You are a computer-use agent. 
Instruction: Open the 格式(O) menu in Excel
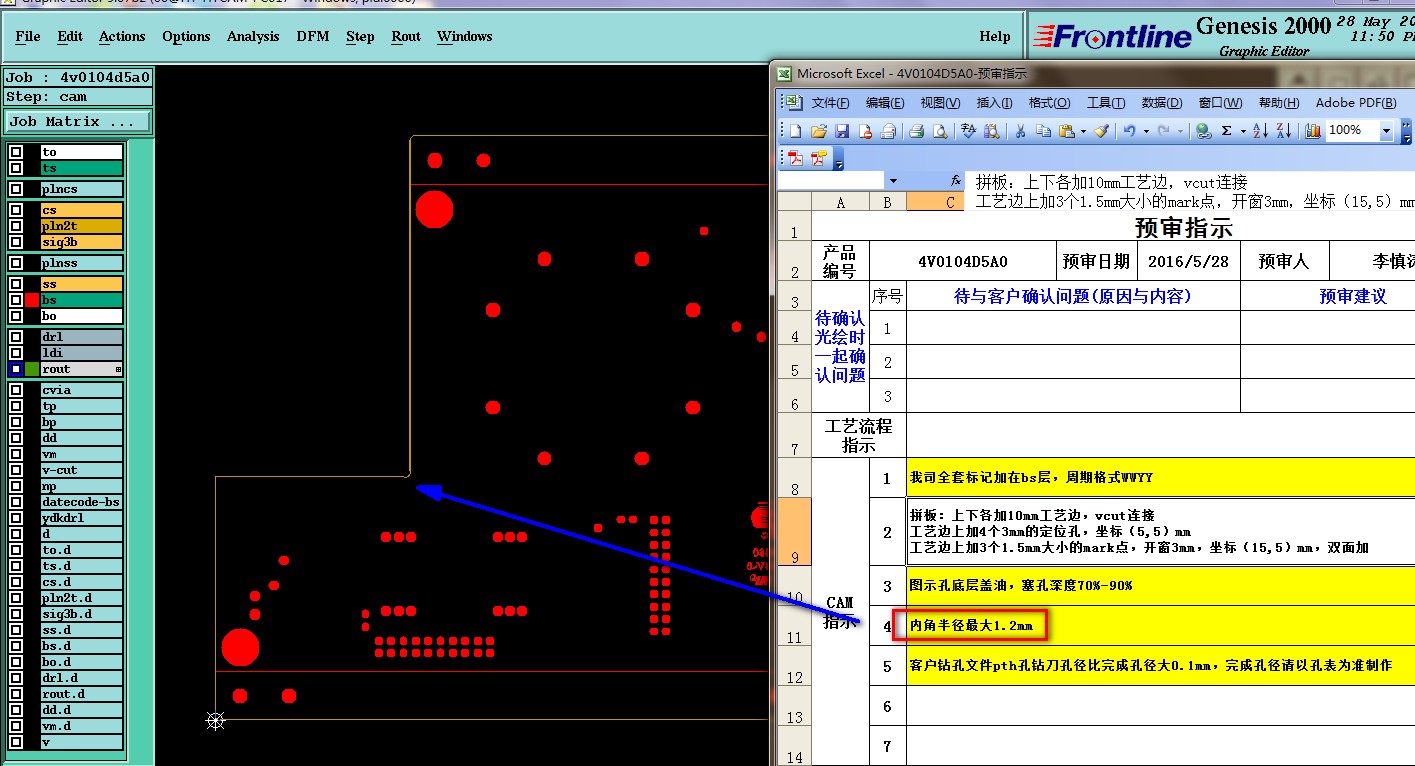pyautogui.click(x=1049, y=103)
